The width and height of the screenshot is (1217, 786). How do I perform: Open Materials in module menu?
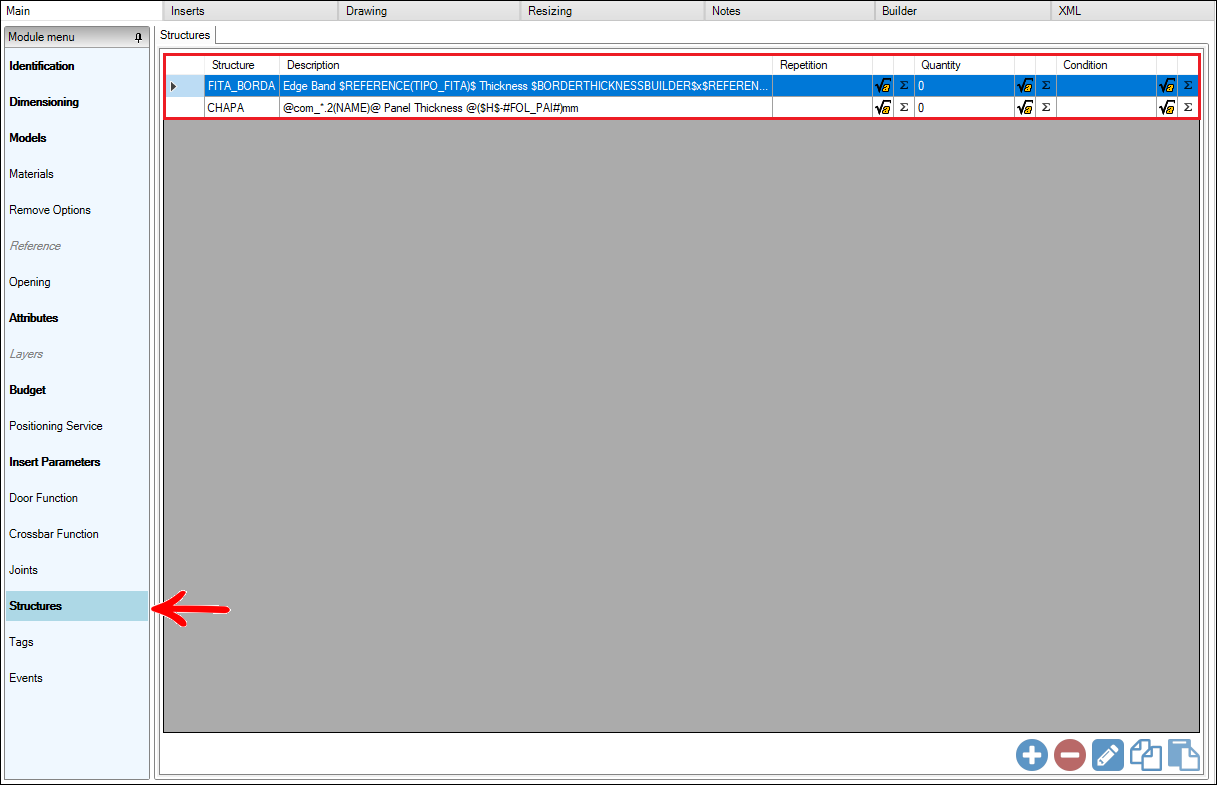pos(76,174)
